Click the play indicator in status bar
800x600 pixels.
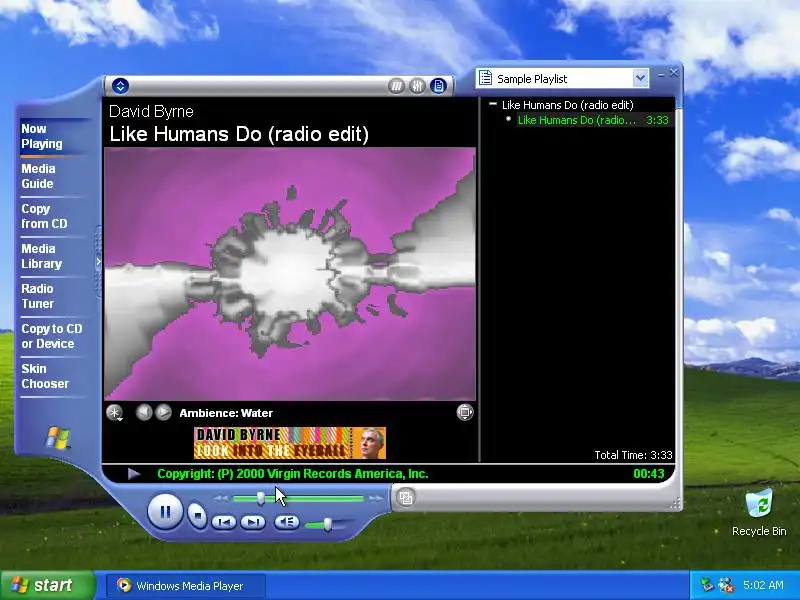click(x=134, y=474)
